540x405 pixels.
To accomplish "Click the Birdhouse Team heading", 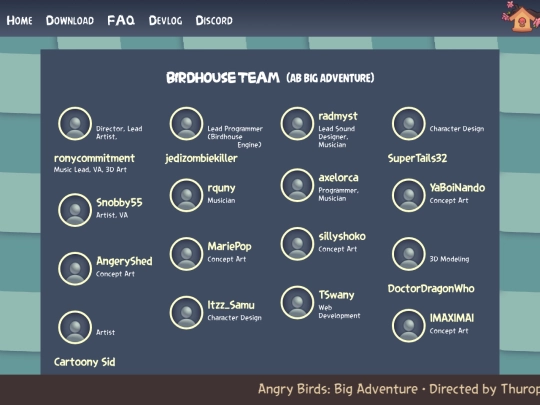I will (x=223, y=78).
